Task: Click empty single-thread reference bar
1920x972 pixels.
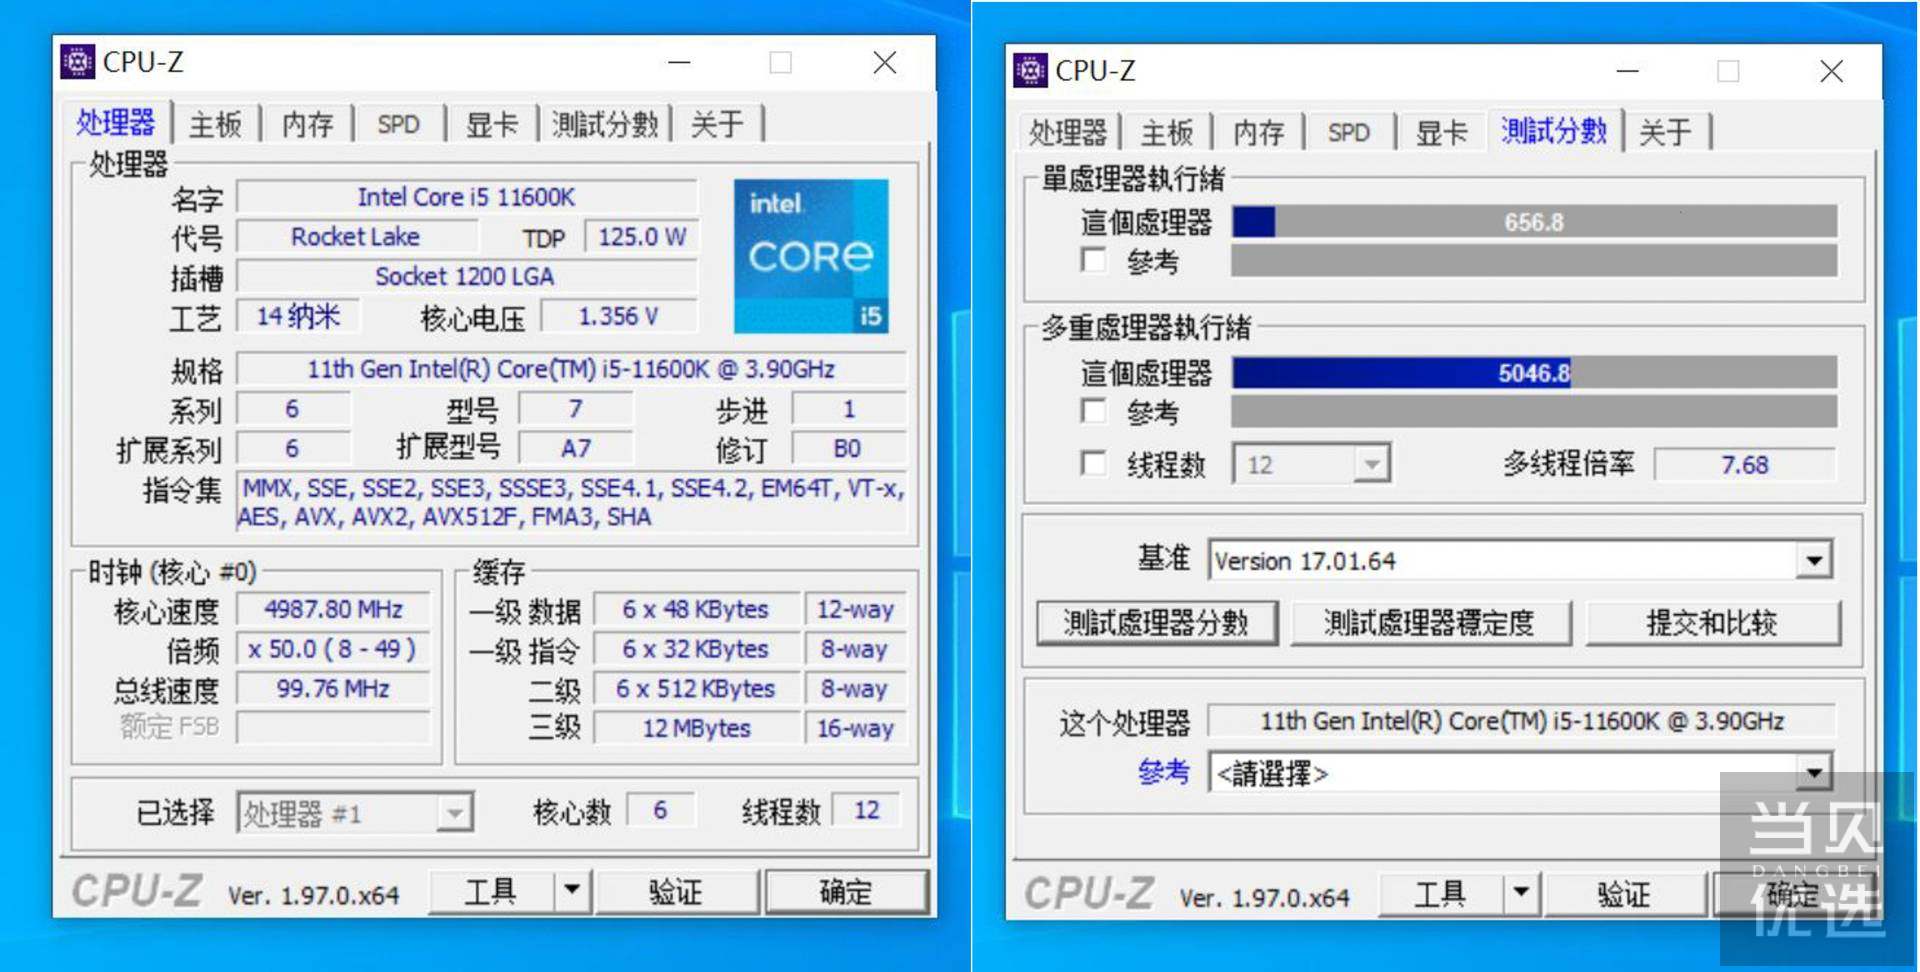Action: tap(1534, 261)
